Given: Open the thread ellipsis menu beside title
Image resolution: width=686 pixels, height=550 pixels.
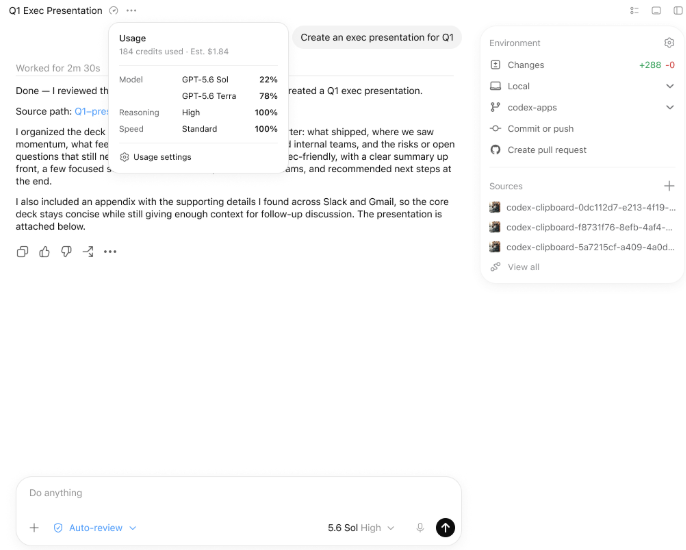Looking at the screenshot, I should pos(131,11).
